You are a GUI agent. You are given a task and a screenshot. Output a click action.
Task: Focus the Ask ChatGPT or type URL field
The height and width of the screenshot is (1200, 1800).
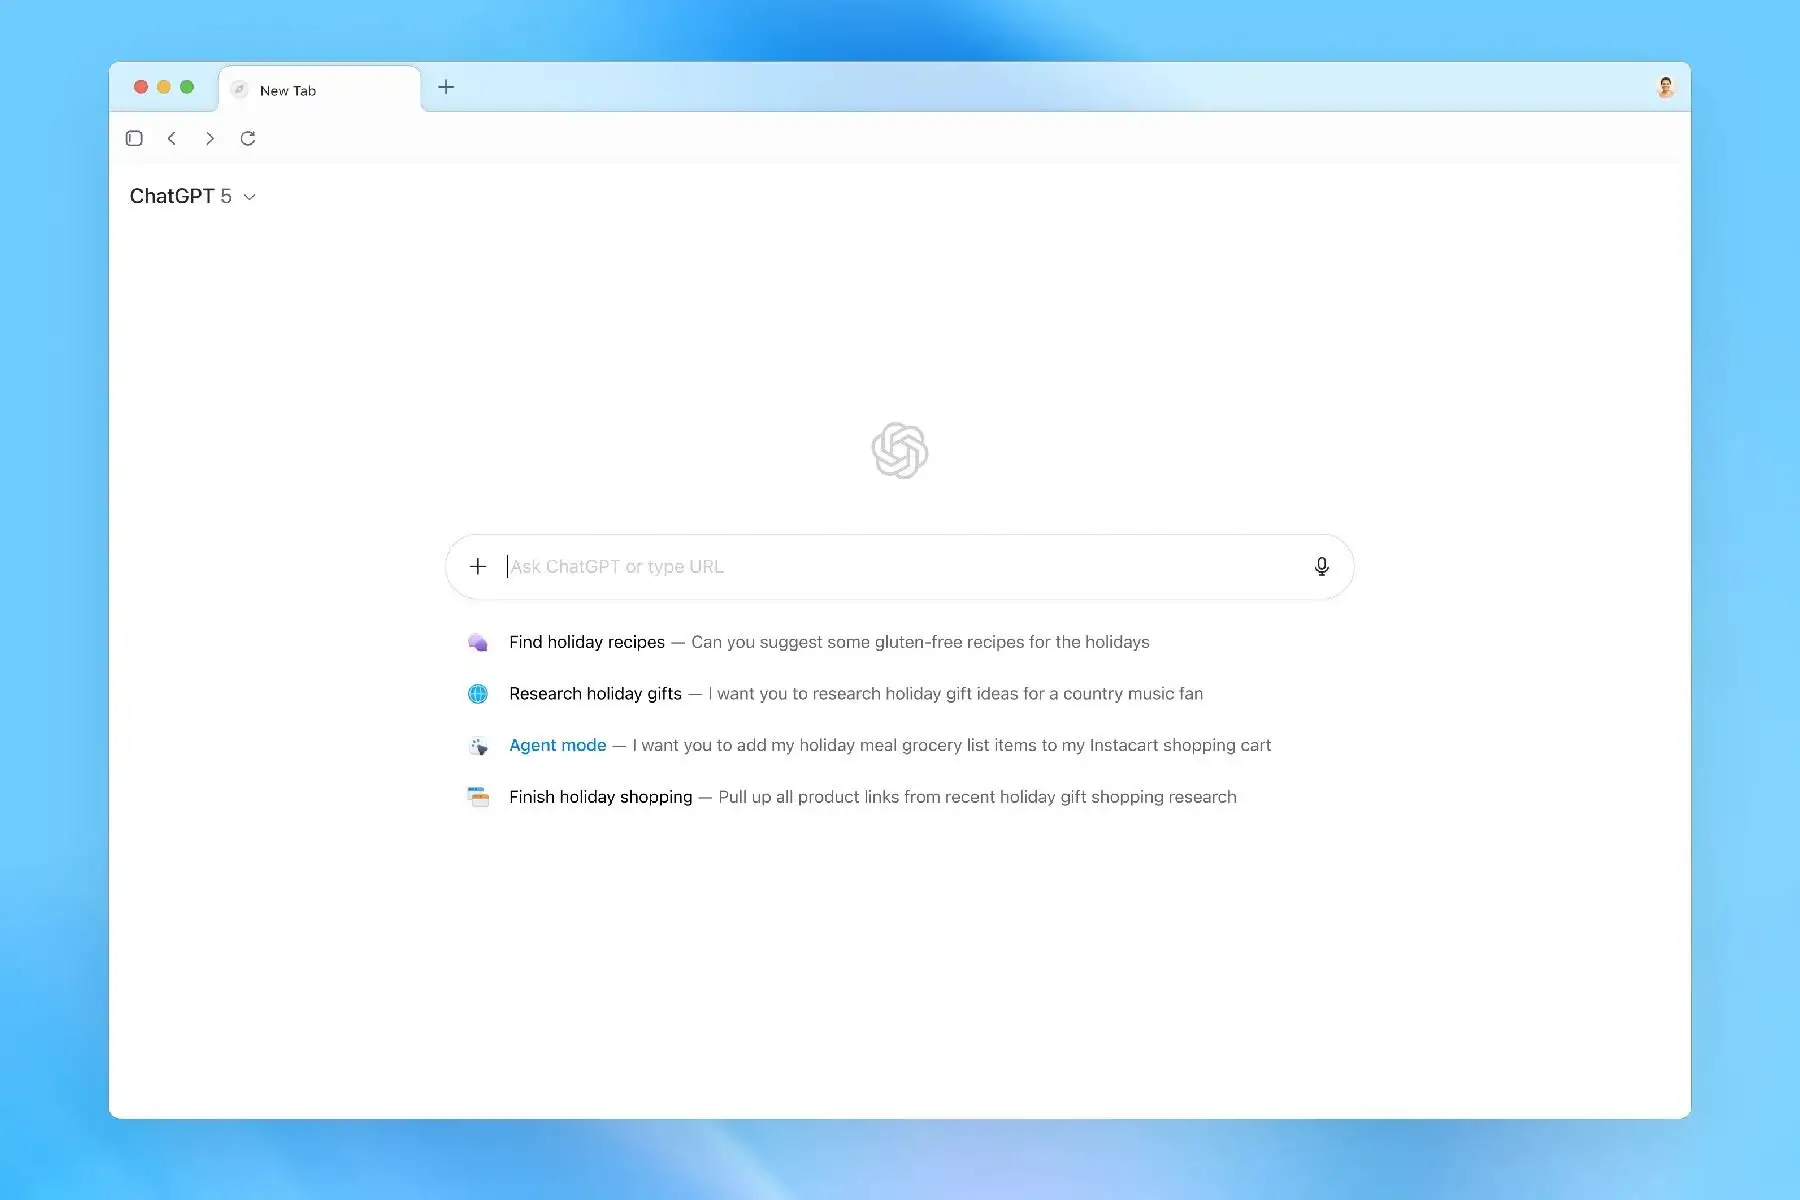pos(900,567)
